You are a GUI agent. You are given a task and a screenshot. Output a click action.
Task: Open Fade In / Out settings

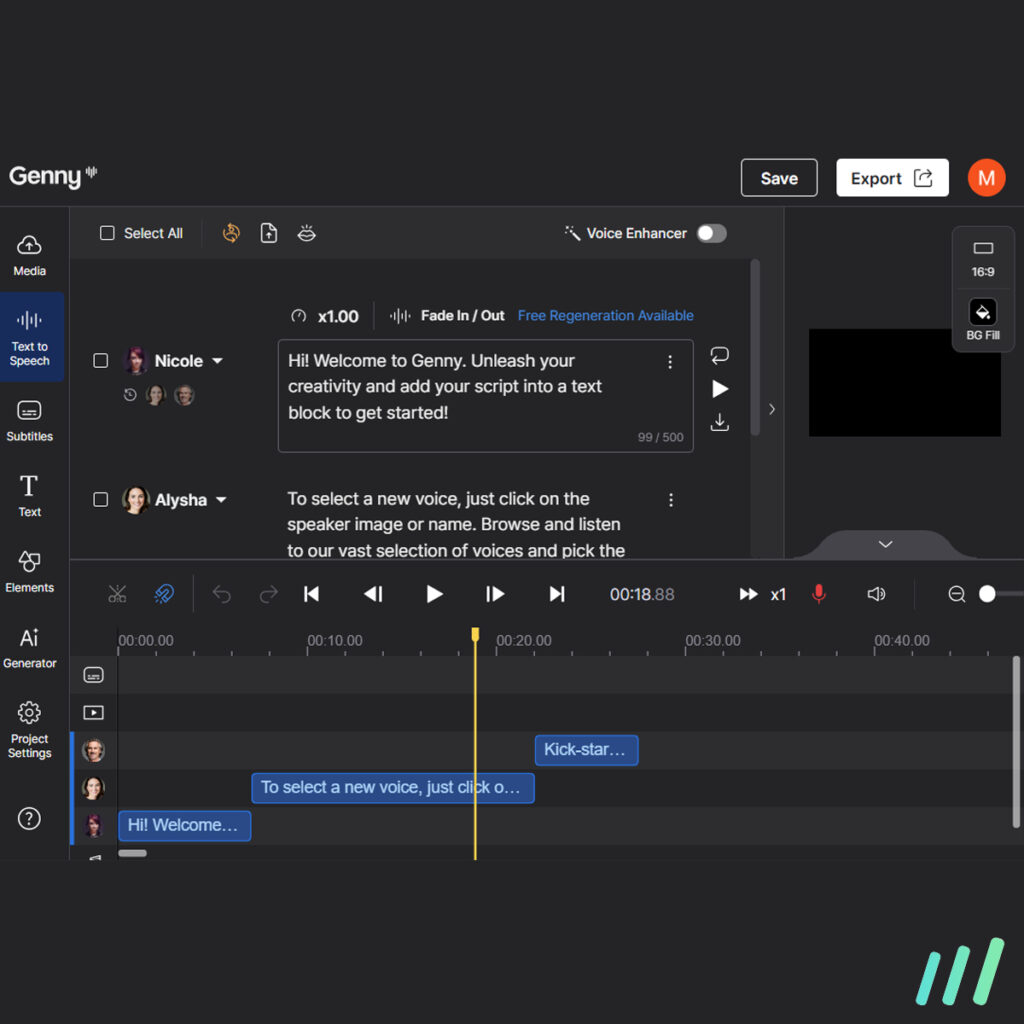pyautogui.click(x=447, y=316)
